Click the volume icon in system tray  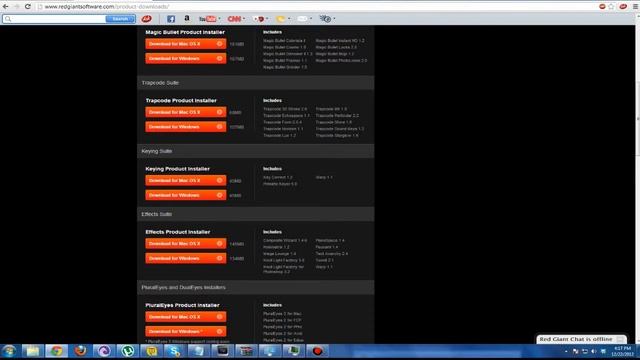pyautogui.click(x=594, y=351)
